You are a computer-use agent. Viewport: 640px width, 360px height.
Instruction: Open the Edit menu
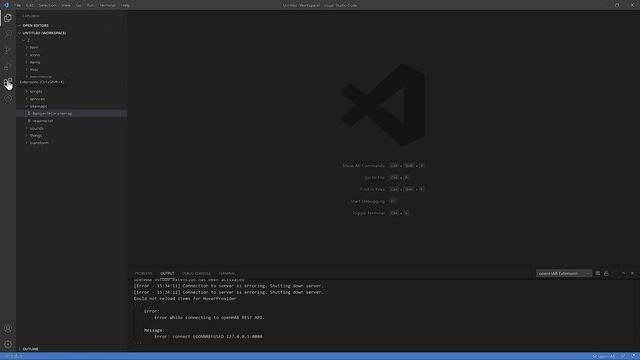30,5
